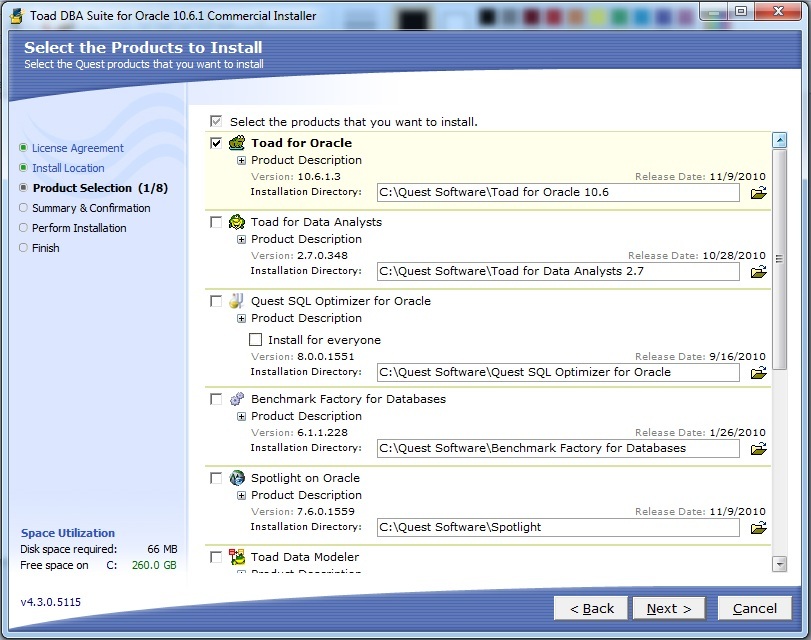811x640 pixels.
Task: Enable the Install for everyone checkbox
Action: 256,340
